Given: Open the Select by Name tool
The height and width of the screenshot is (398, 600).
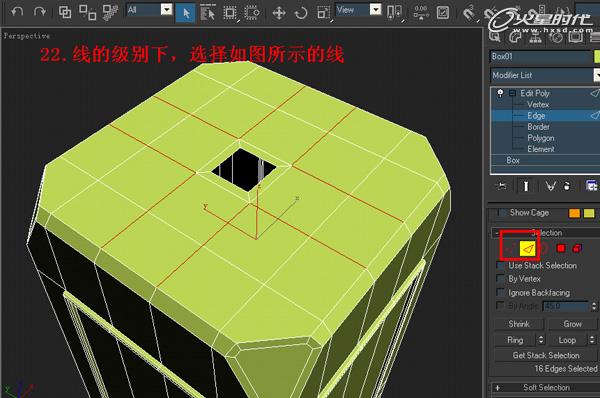Looking at the screenshot, I should pos(207,13).
